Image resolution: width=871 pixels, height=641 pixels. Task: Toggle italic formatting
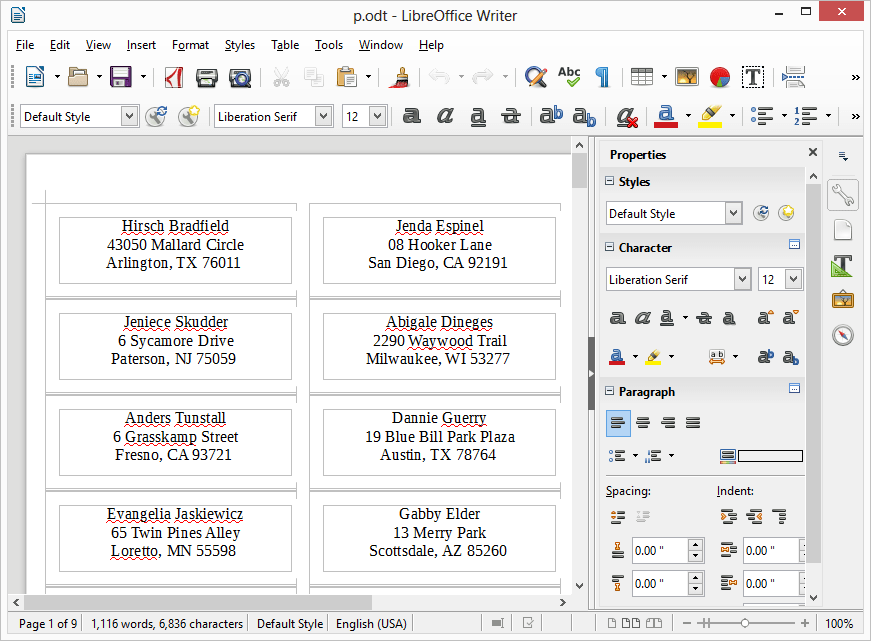click(445, 116)
